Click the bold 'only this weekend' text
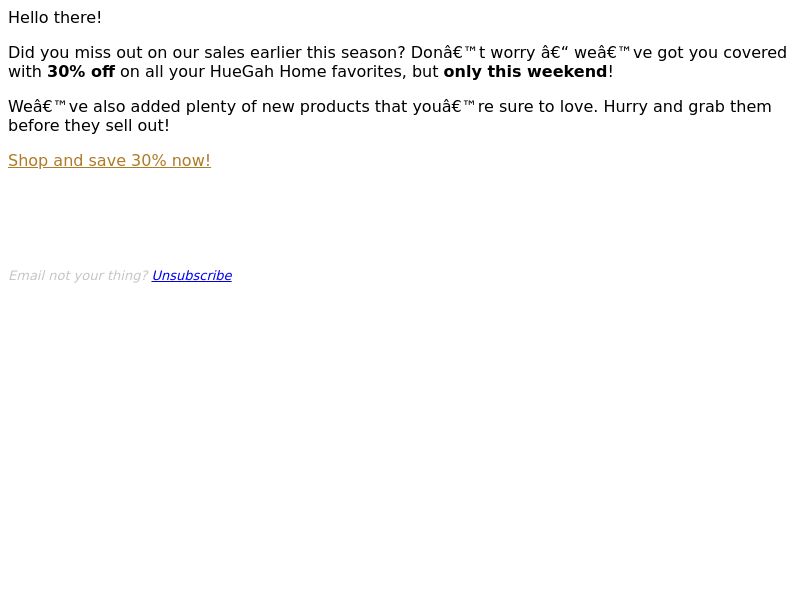The image size is (800, 600). coord(526,72)
